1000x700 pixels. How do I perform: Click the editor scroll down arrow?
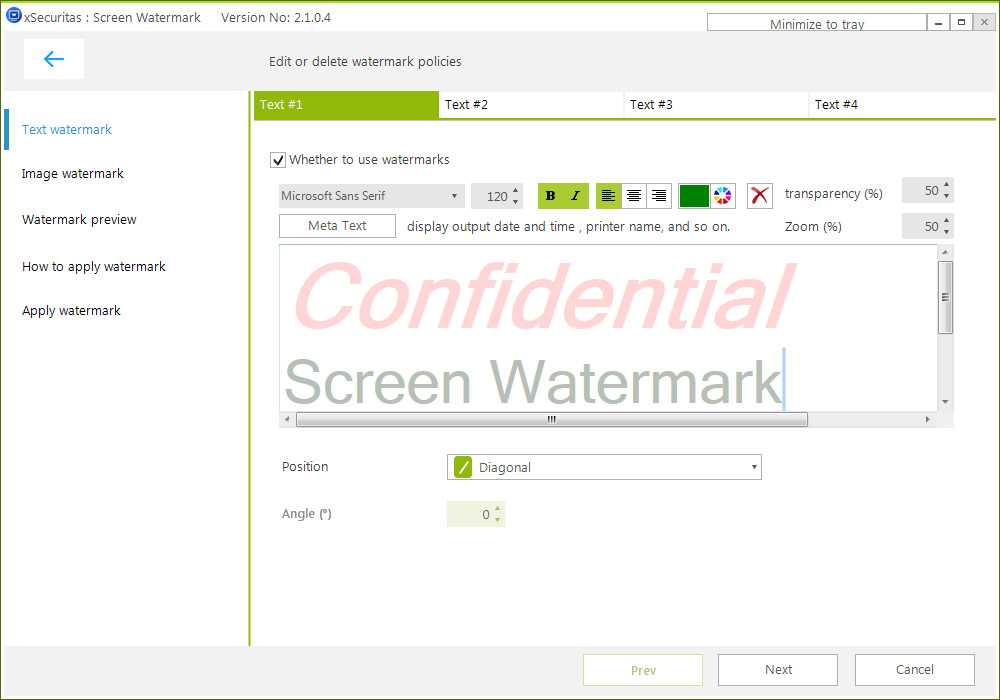(945, 402)
